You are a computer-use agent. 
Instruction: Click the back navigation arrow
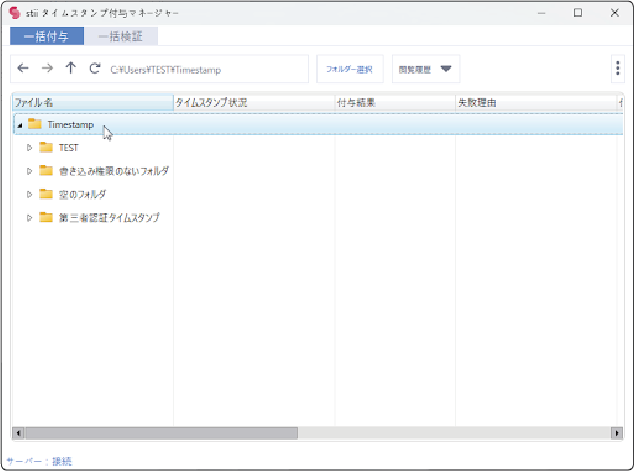[x=23, y=69]
